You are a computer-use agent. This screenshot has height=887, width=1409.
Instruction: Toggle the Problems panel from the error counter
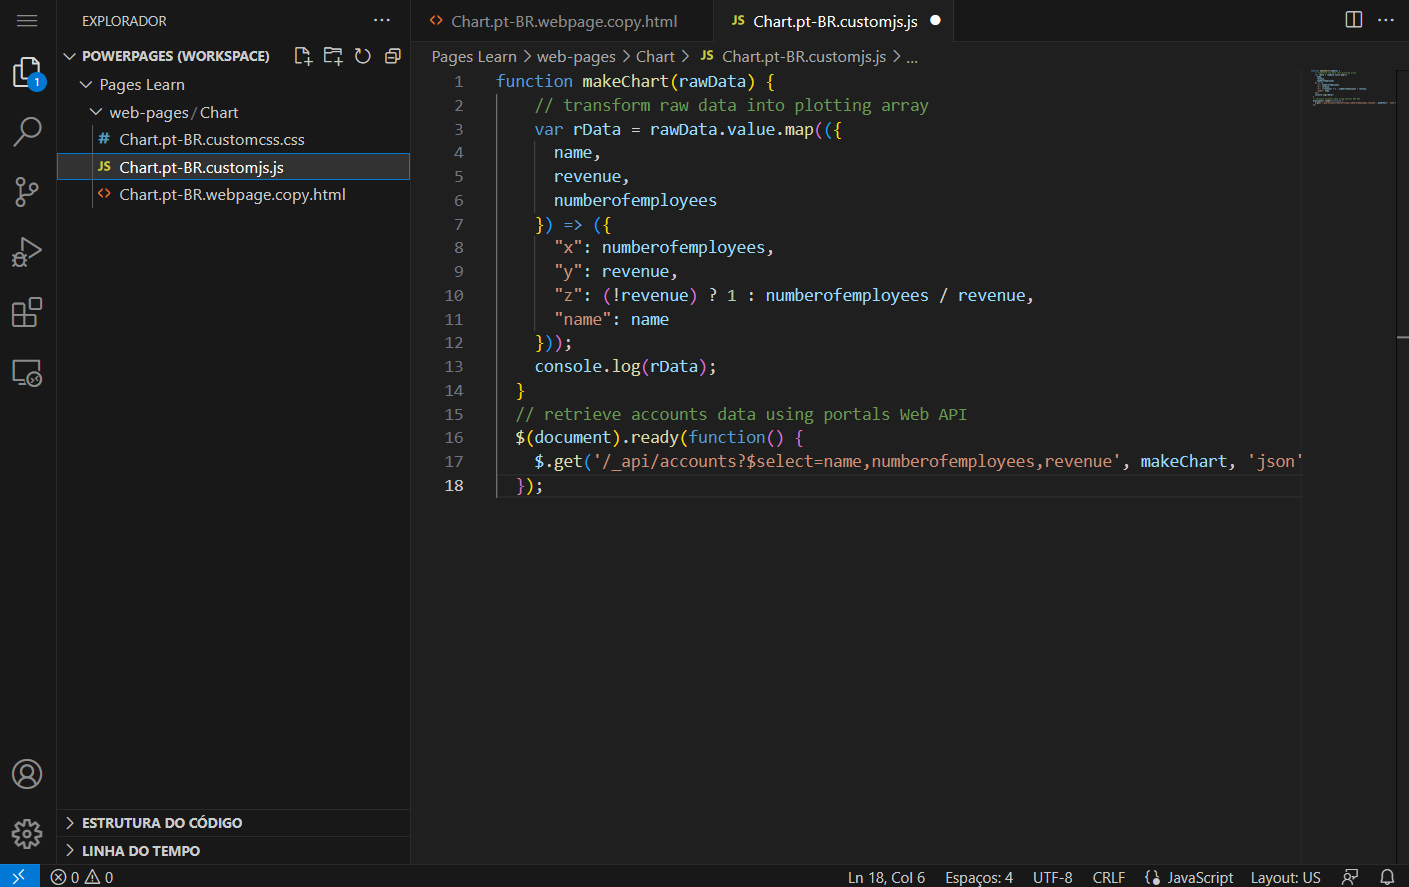[x=77, y=877]
